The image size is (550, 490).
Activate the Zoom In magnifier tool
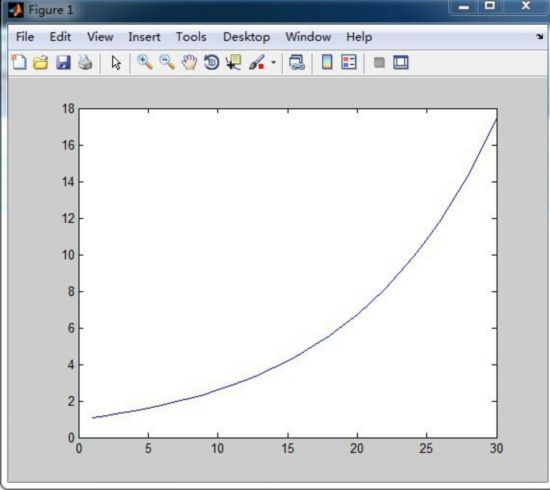coord(145,62)
